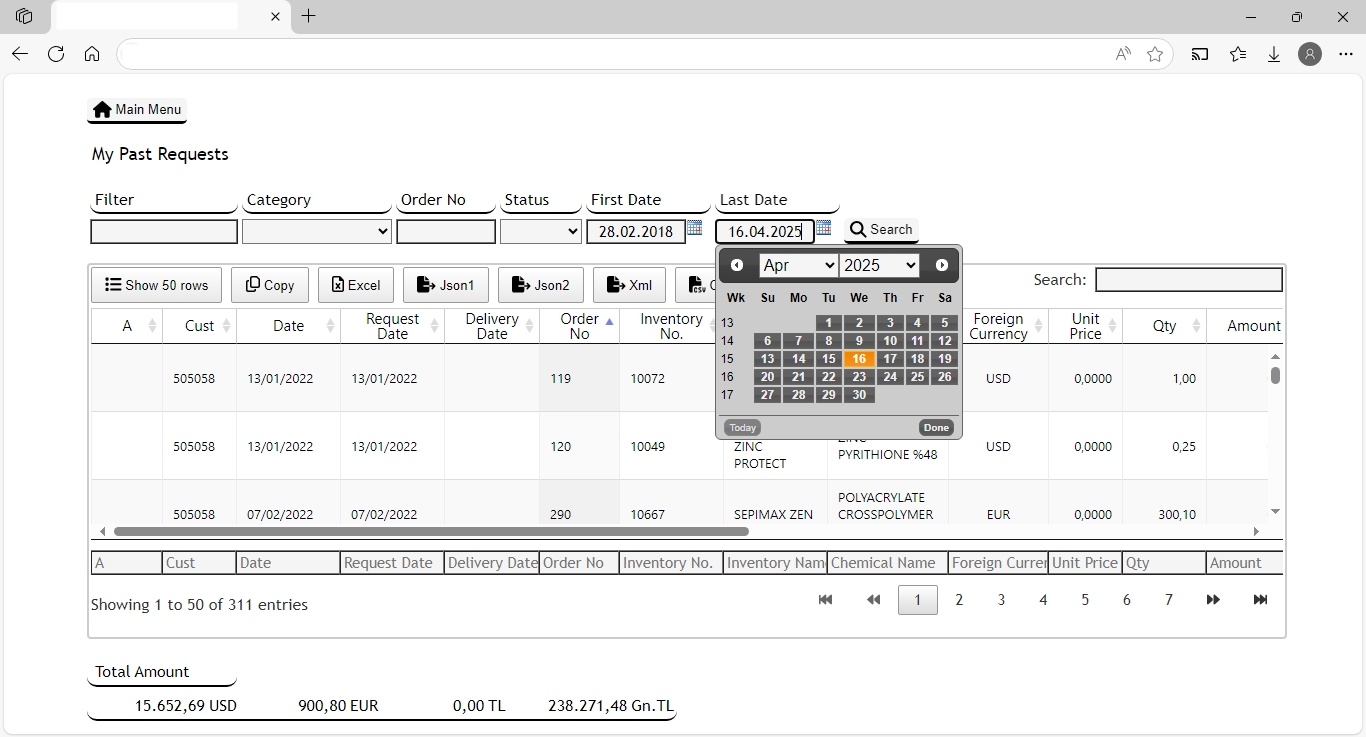This screenshot has height=737, width=1366.
Task: Go to next table page
Action: [1213, 600]
